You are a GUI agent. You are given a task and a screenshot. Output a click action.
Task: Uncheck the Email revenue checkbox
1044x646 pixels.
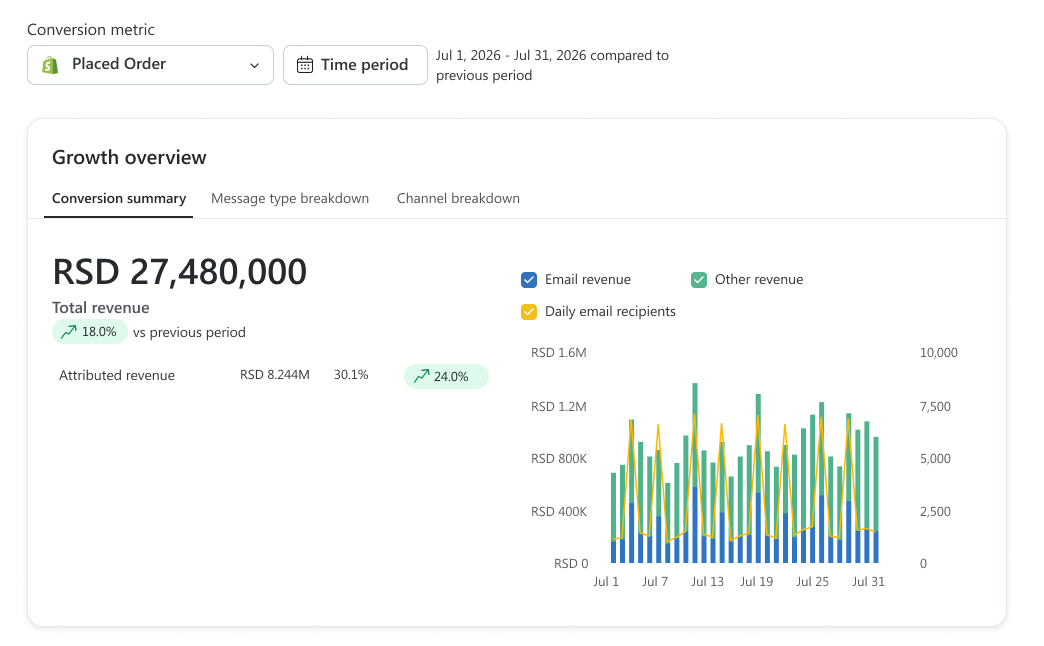coord(529,280)
